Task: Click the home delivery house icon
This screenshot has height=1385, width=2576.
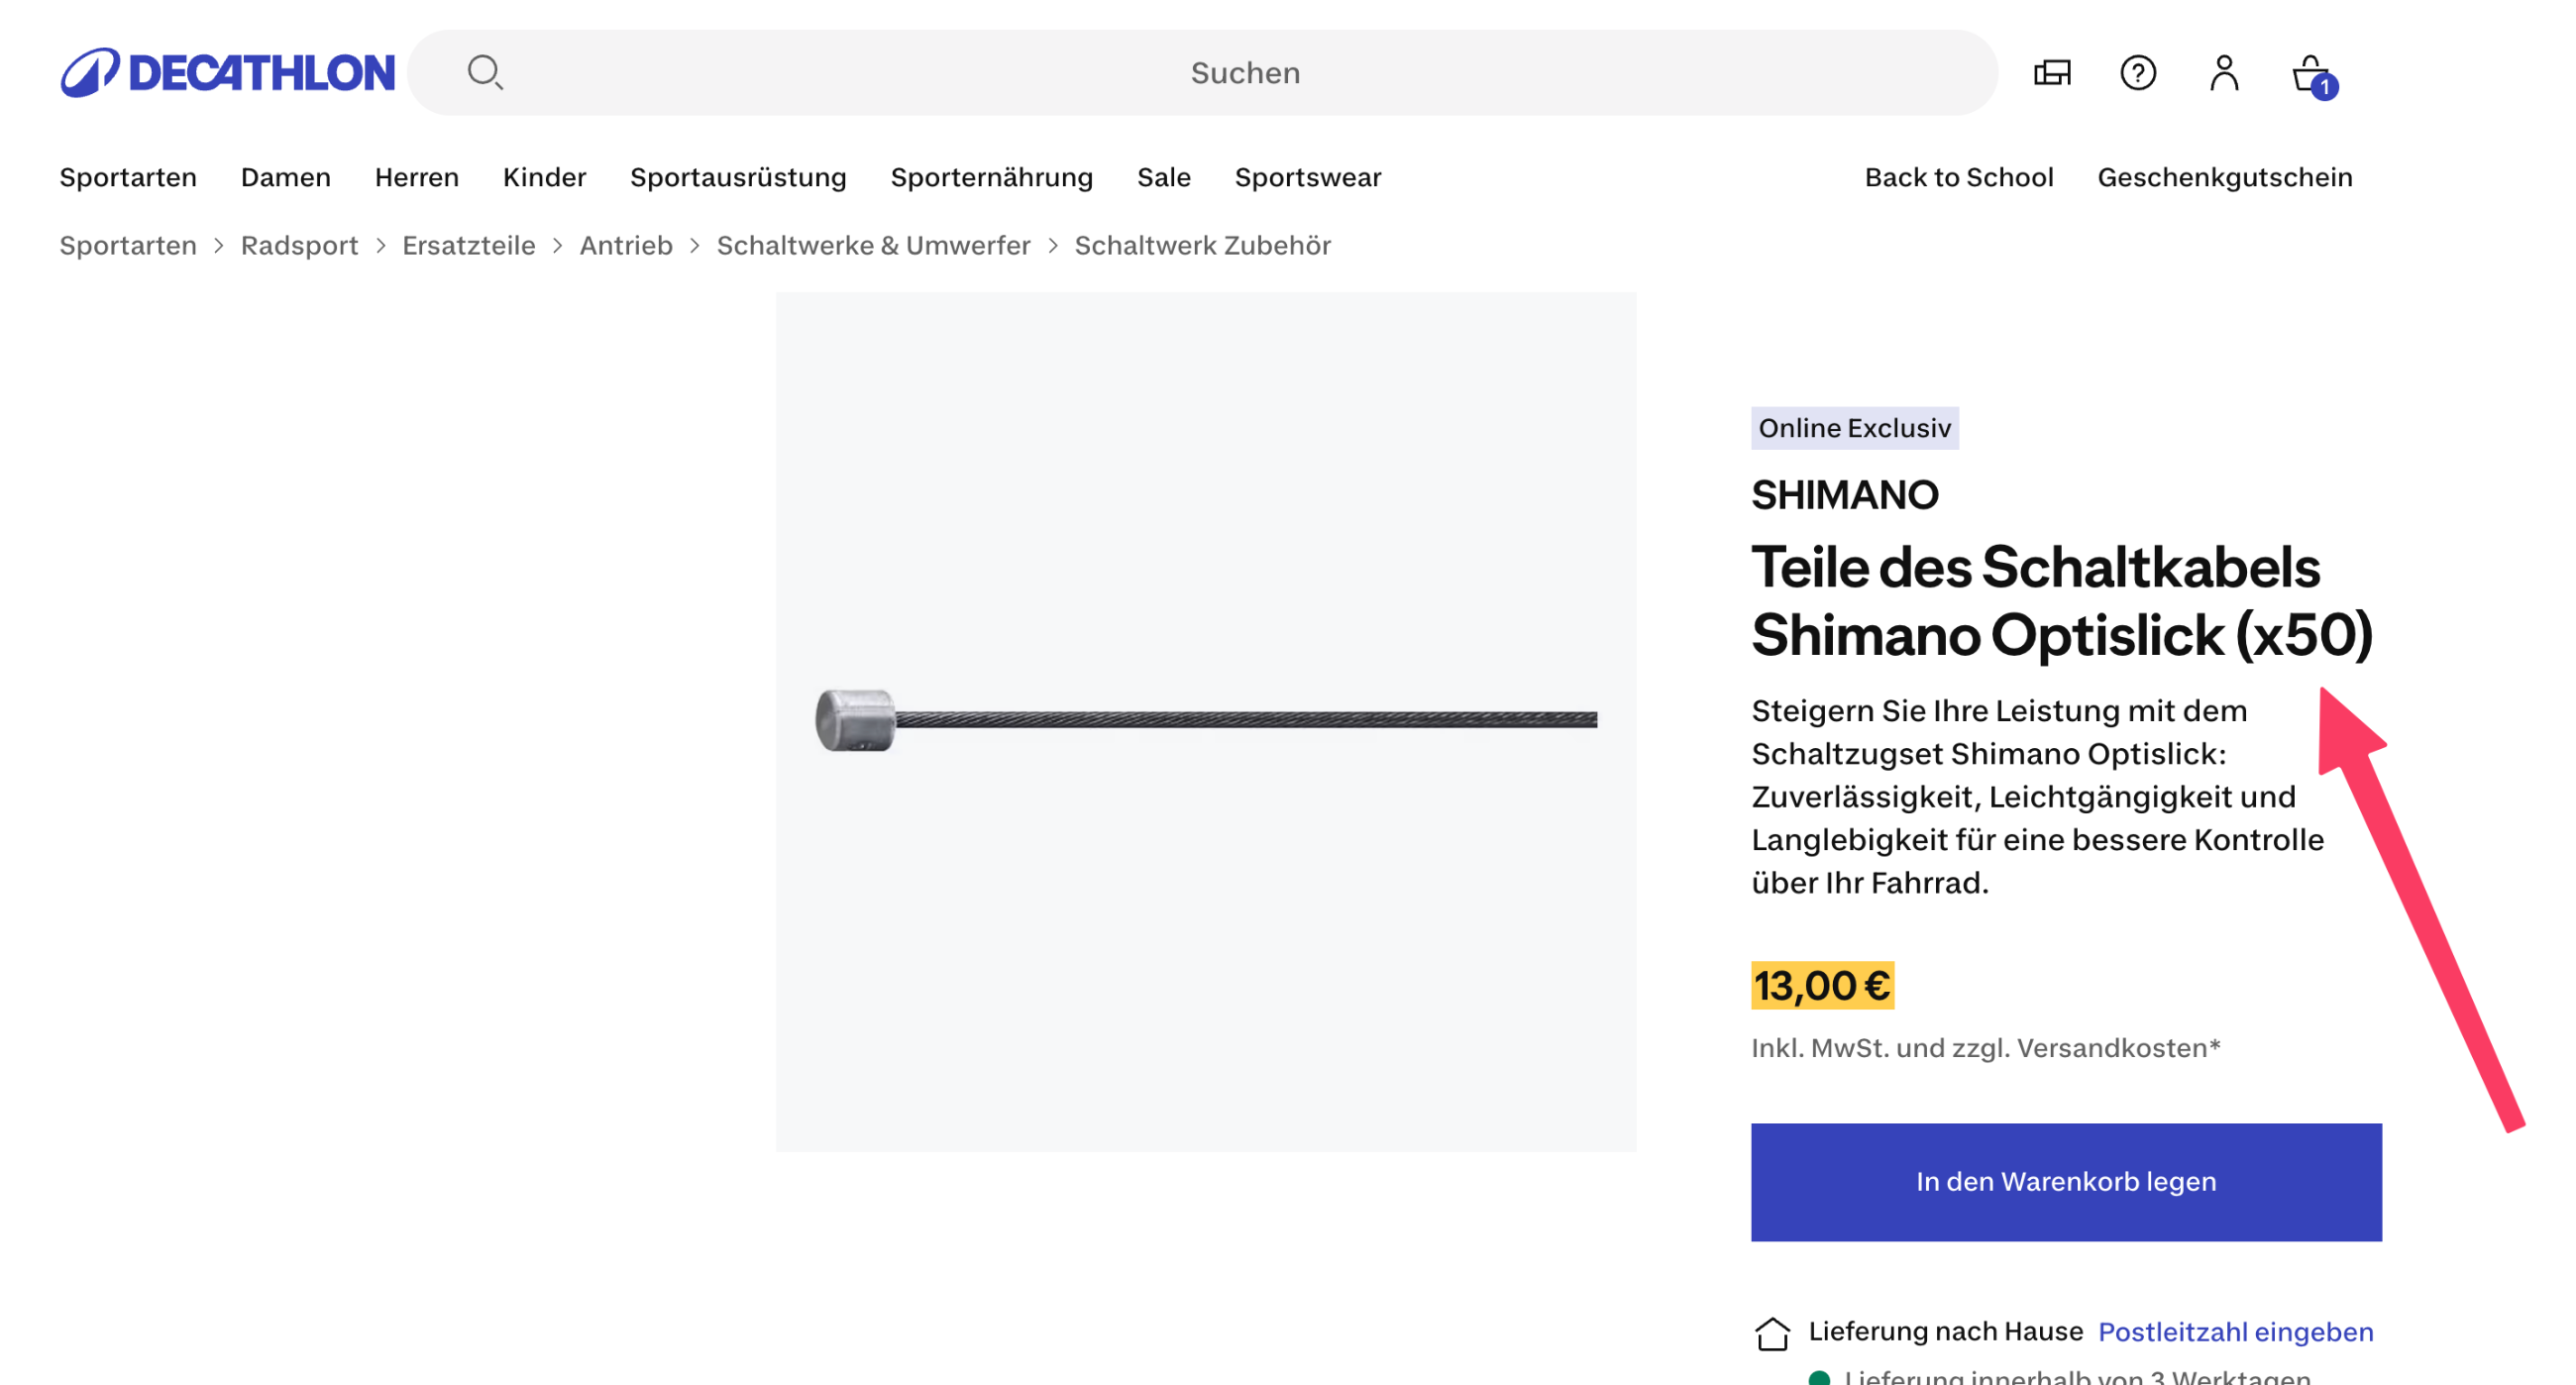Action: coord(1772,1332)
